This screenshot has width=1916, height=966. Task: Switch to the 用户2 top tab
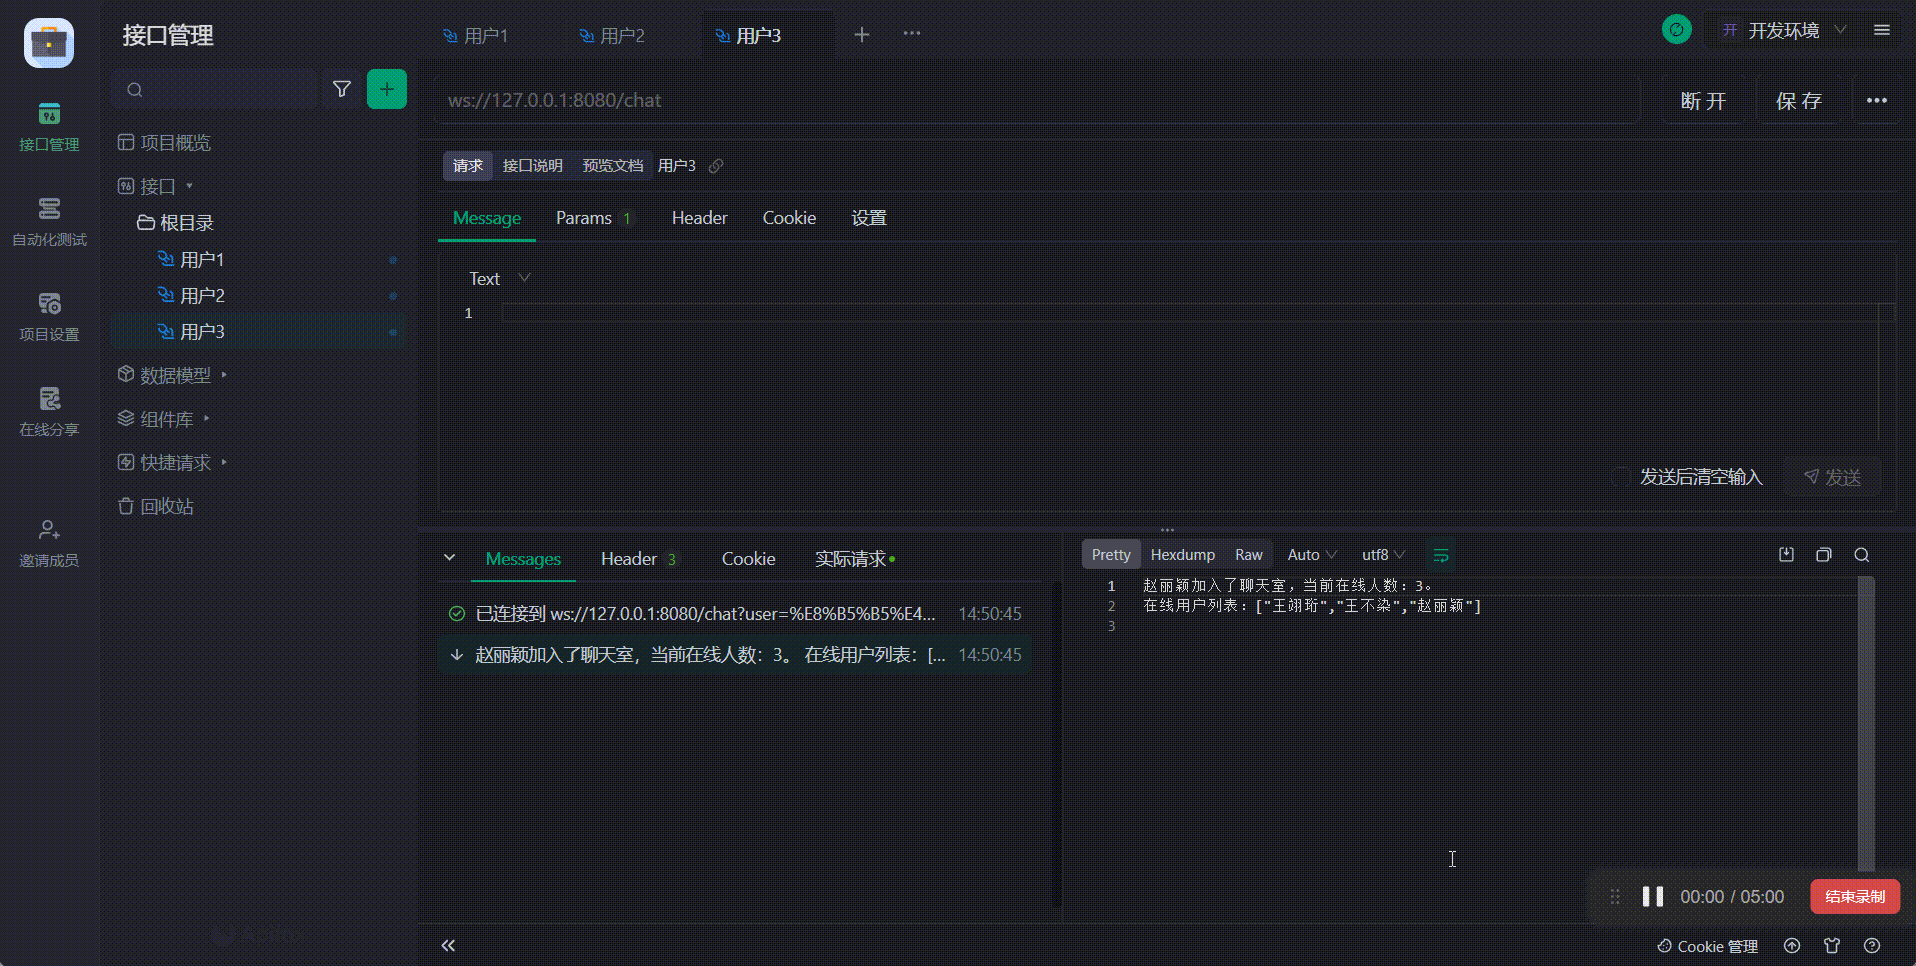tap(613, 36)
